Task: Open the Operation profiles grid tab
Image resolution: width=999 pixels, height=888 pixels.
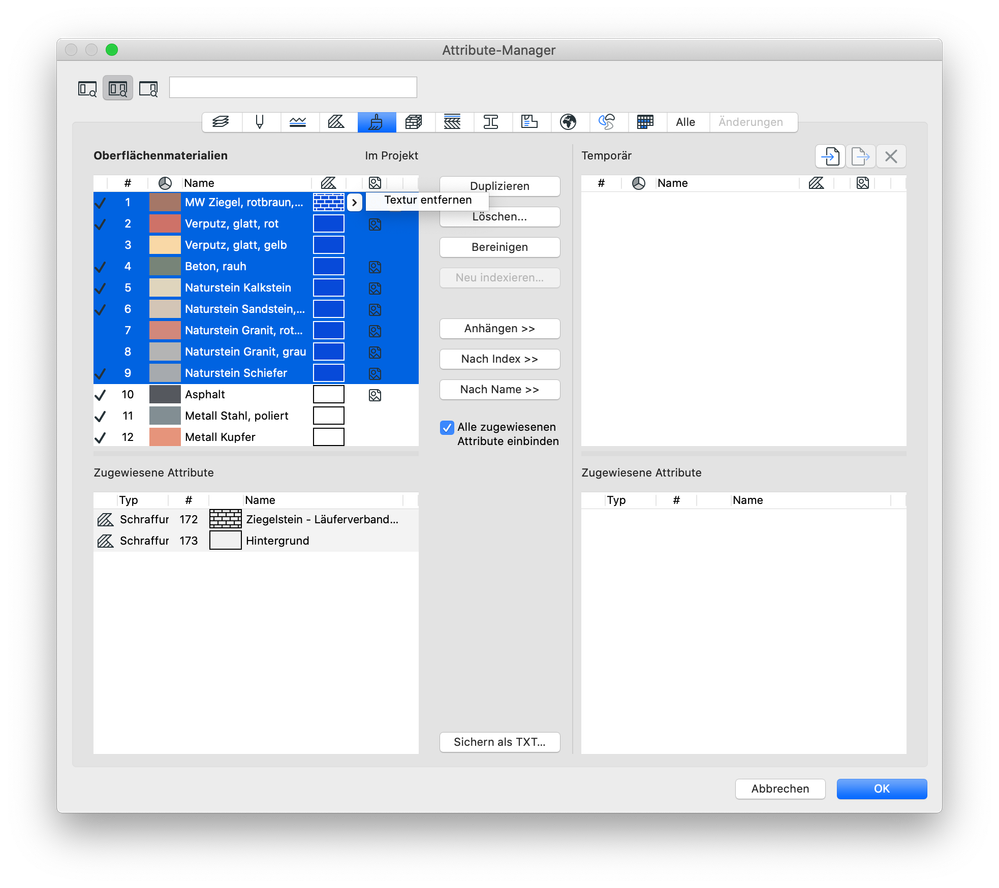Action: coord(645,122)
